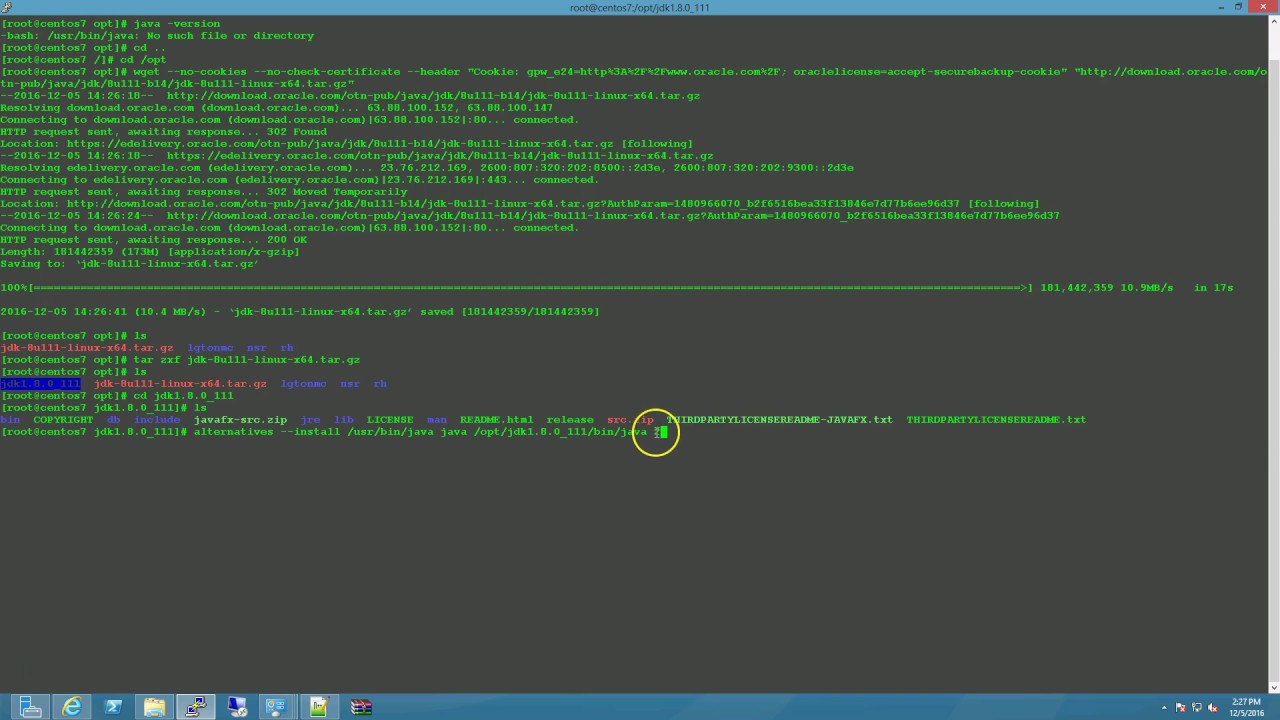Click the highlighted jdk1.8.0_111 directory name
This screenshot has width=1280, height=720.
click(40, 384)
